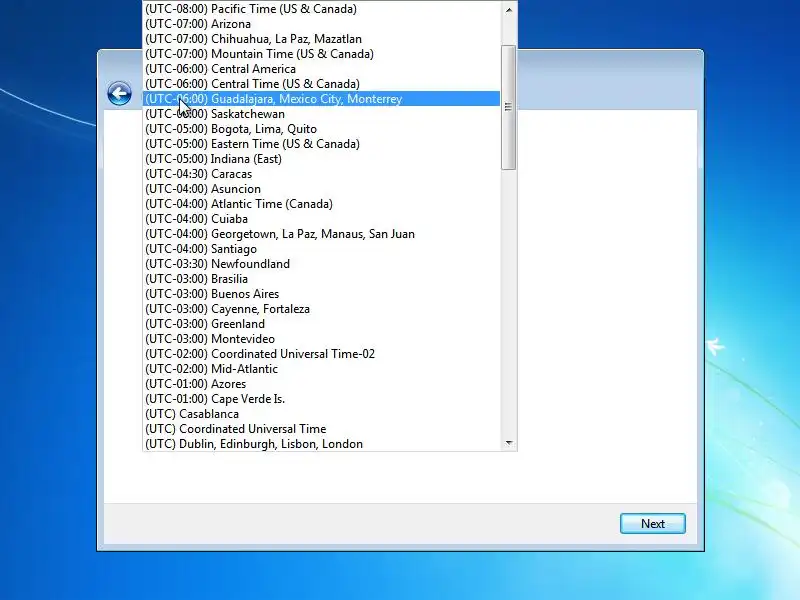The height and width of the screenshot is (600, 800).
Task: Select Guadalajara, Mexico City, Monterrey
Action: tap(321, 98)
